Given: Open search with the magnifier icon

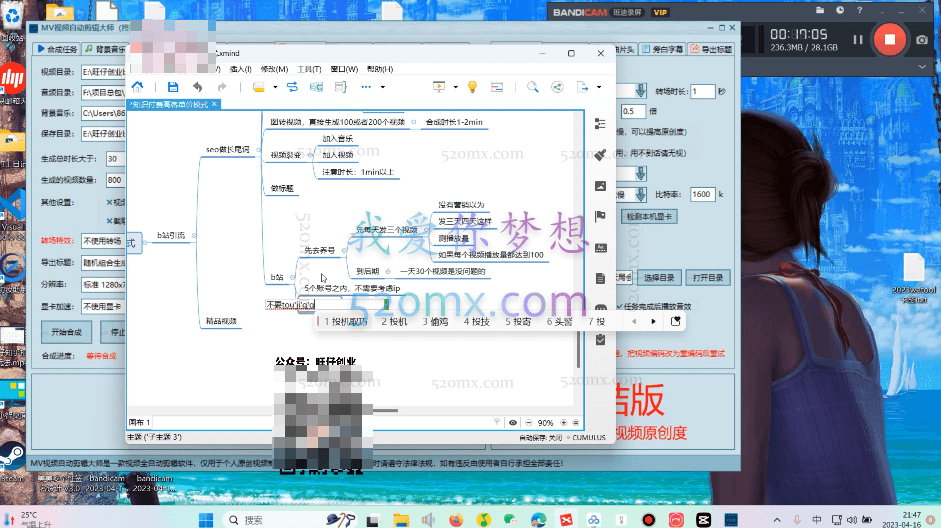Looking at the screenshot, I should 532,87.
